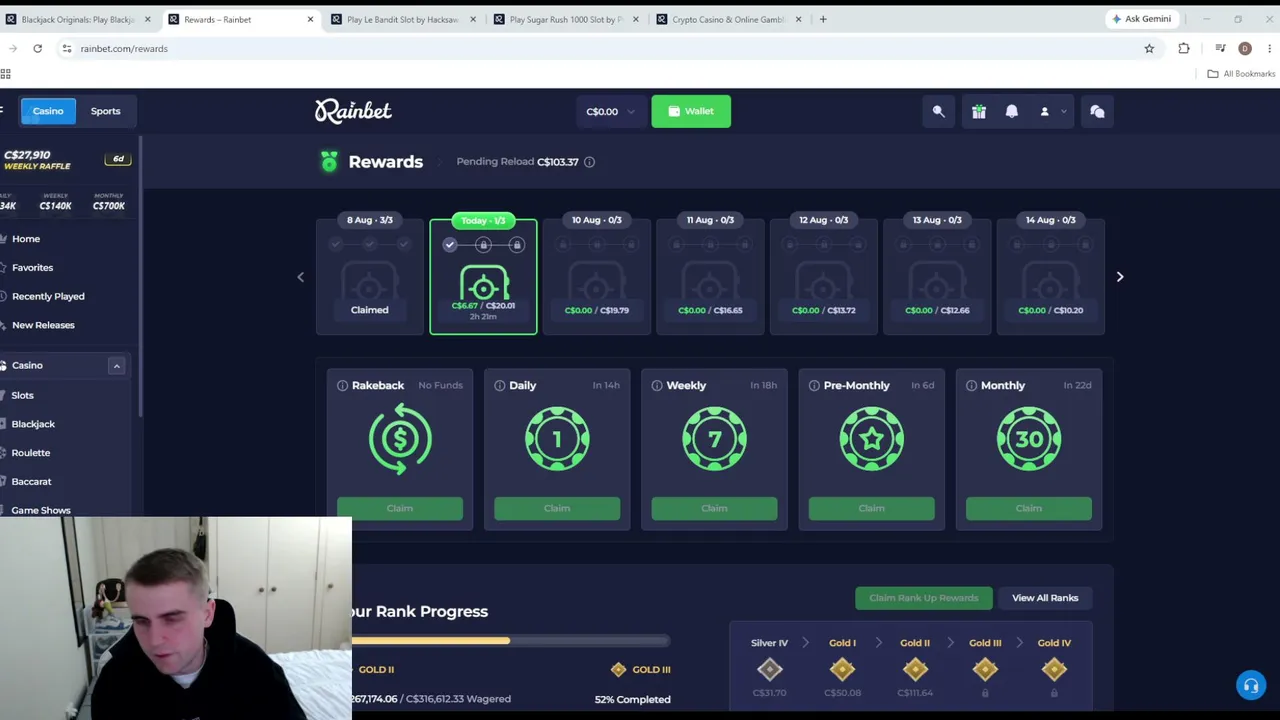
Task: Open the chat bubble icon
Action: point(1097,112)
